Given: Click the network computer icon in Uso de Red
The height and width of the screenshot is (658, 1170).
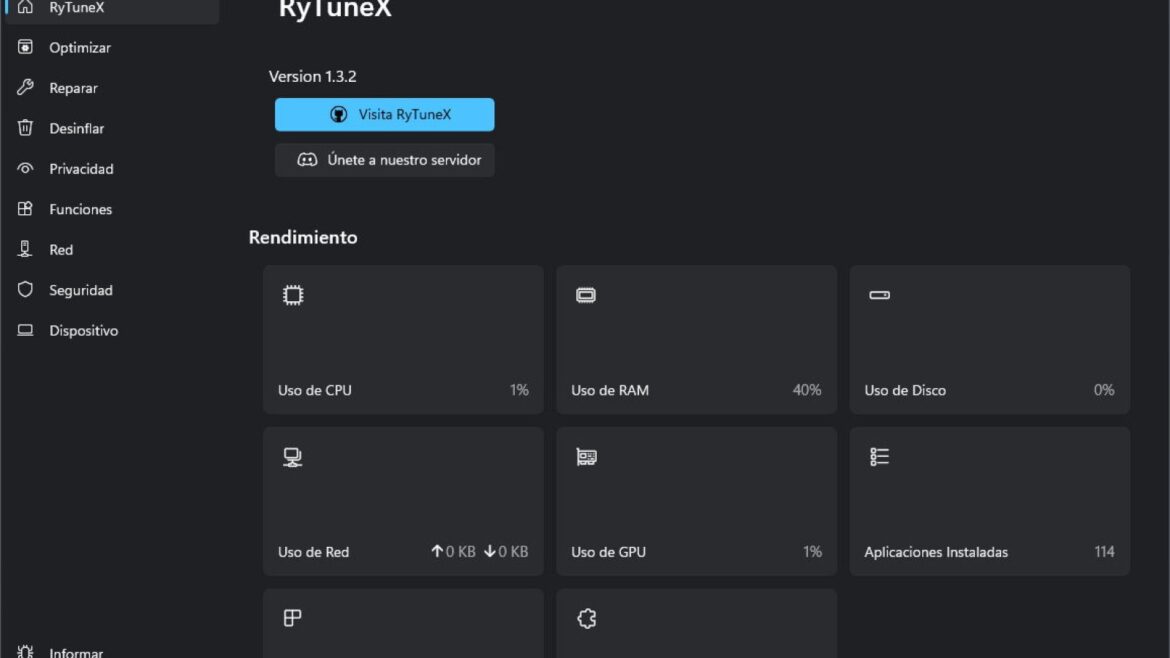Looking at the screenshot, I should tap(292, 457).
